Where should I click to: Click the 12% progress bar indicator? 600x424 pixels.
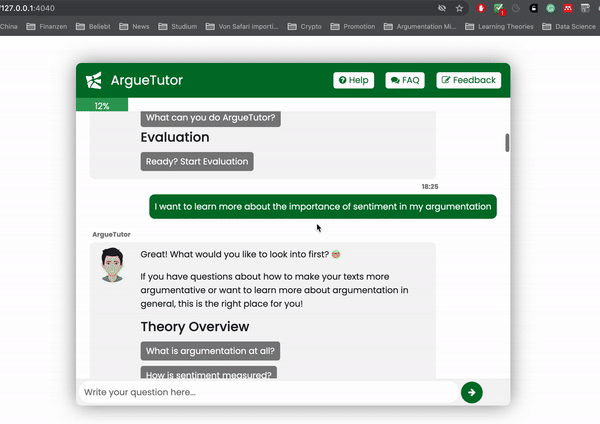pyautogui.click(x=101, y=105)
